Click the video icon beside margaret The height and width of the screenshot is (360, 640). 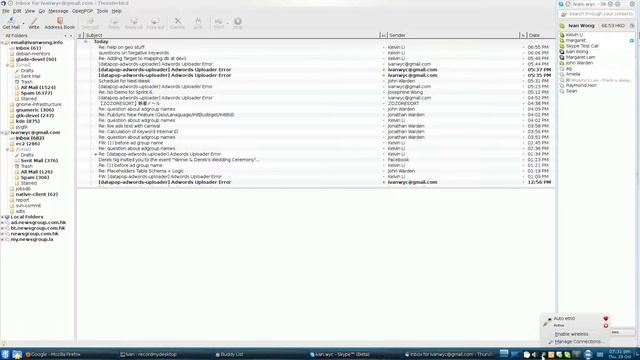point(632,40)
